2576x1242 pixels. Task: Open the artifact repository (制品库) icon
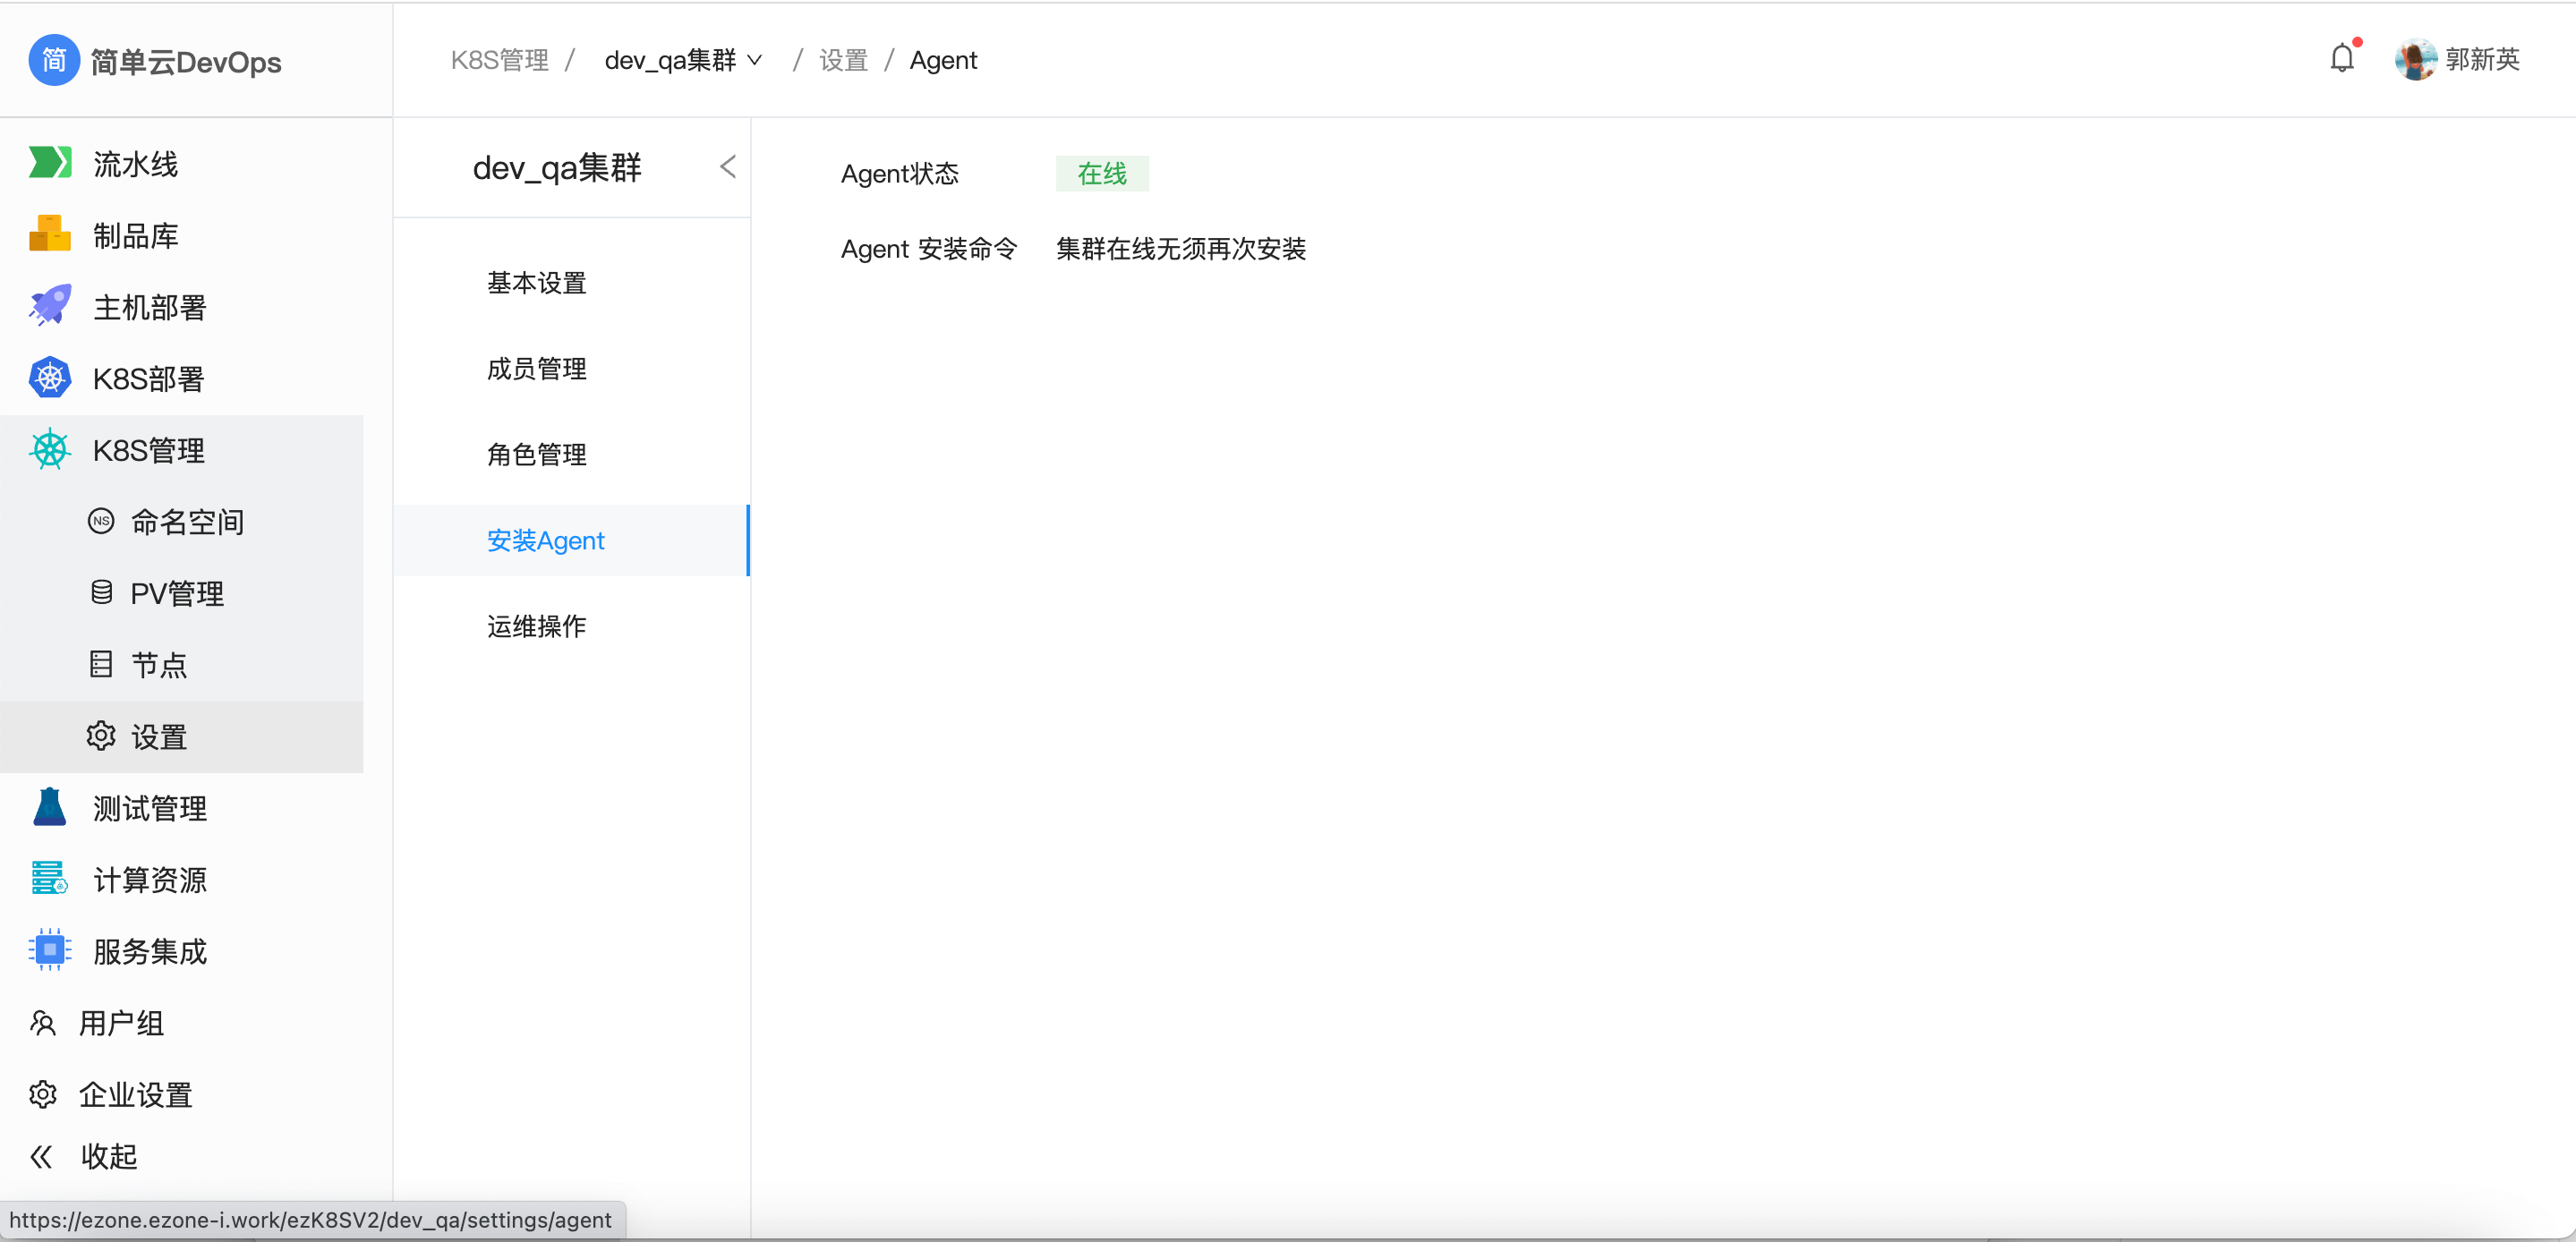coord(49,235)
